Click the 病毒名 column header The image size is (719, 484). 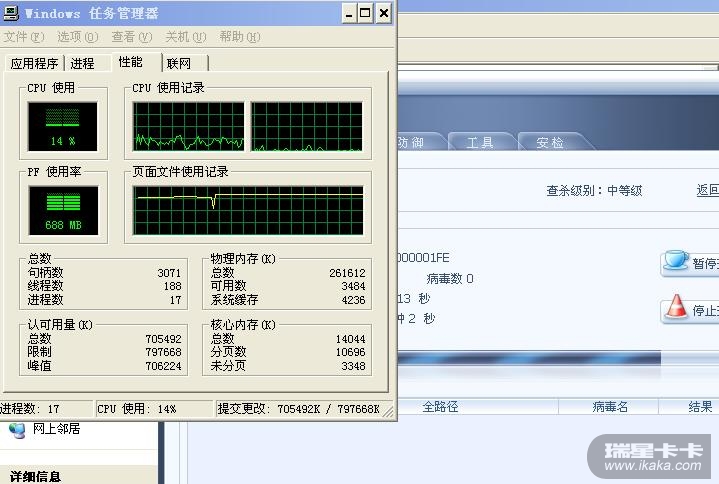click(x=609, y=407)
